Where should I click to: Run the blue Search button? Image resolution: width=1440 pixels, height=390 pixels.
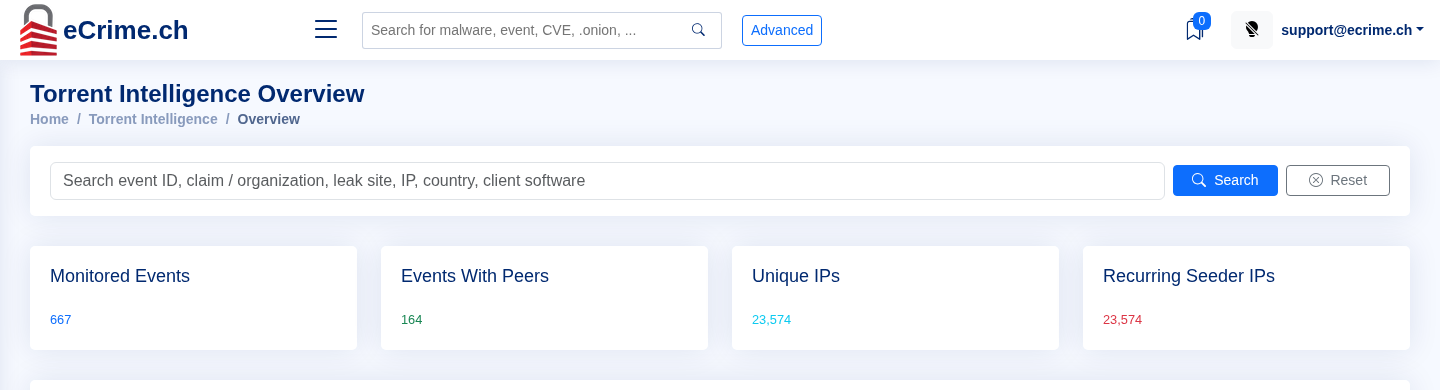coord(1225,180)
